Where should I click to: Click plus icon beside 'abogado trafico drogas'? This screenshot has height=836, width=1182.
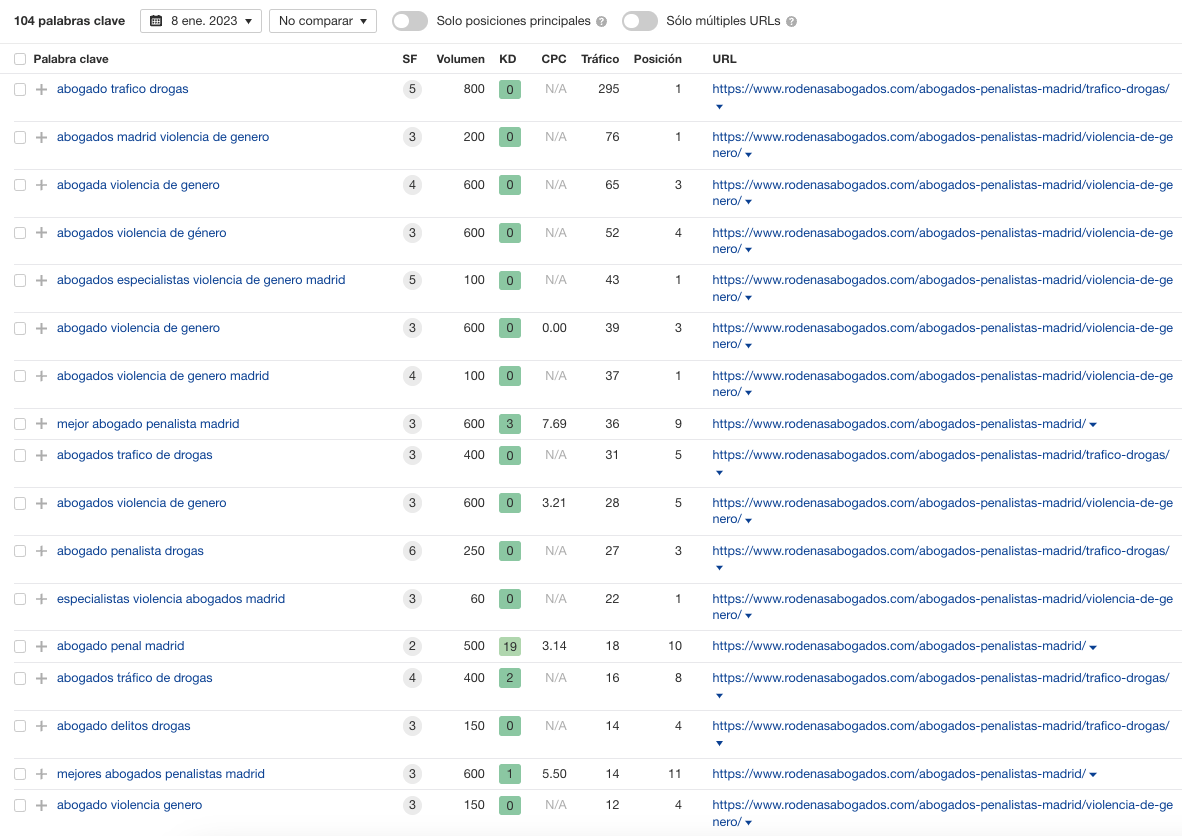(41, 90)
